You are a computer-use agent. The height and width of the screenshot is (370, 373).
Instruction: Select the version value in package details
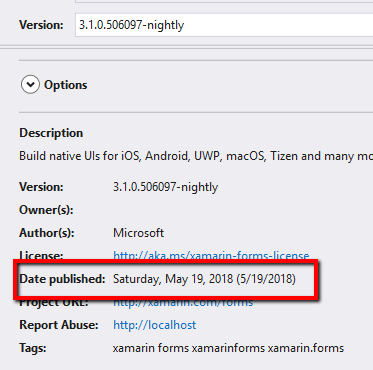(x=165, y=187)
